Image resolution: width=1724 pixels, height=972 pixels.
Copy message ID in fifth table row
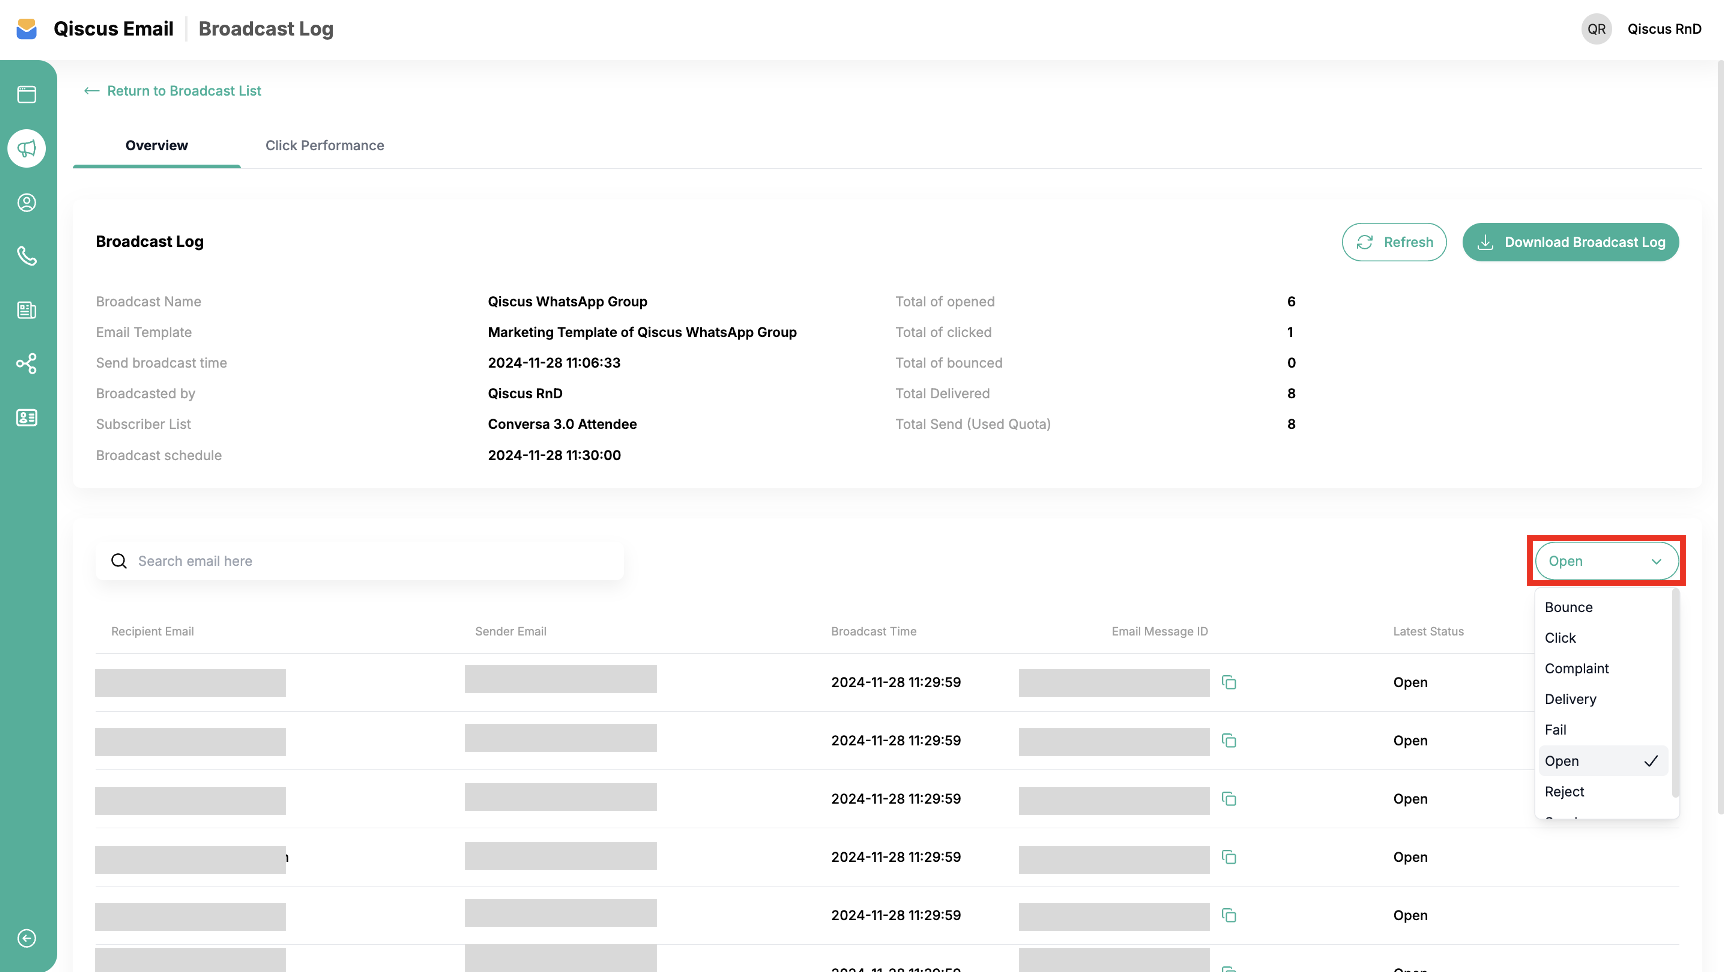pyautogui.click(x=1229, y=915)
